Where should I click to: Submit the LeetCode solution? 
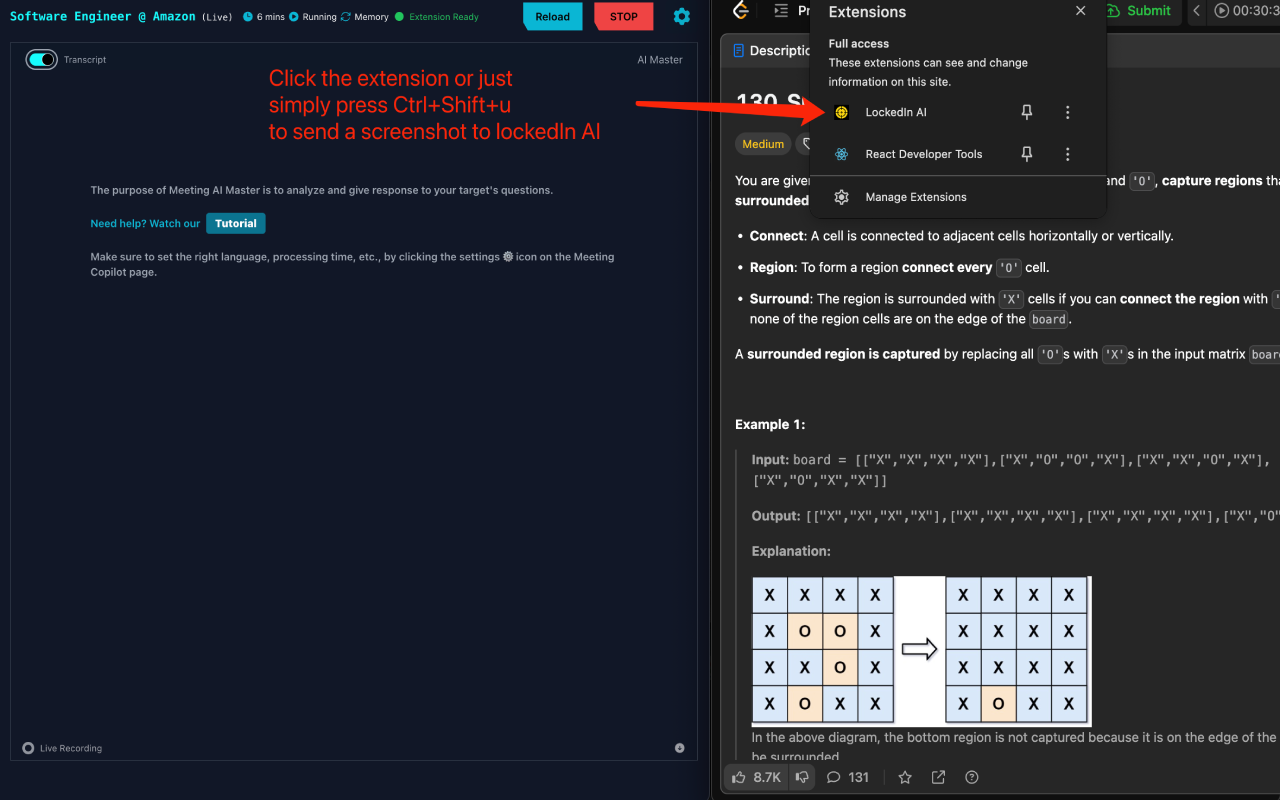pyautogui.click(x=1139, y=11)
